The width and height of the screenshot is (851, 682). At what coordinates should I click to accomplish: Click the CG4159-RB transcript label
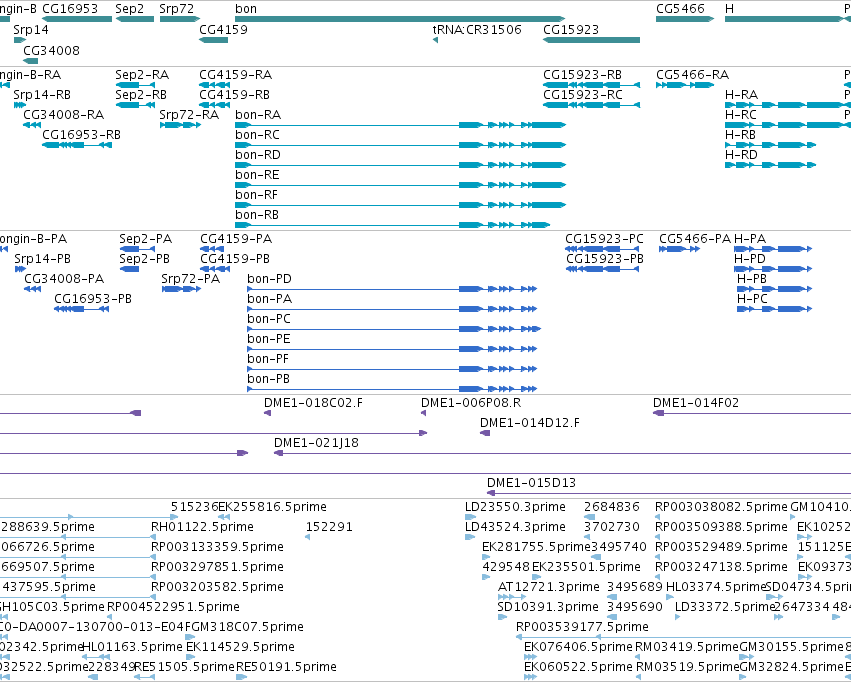234,94
